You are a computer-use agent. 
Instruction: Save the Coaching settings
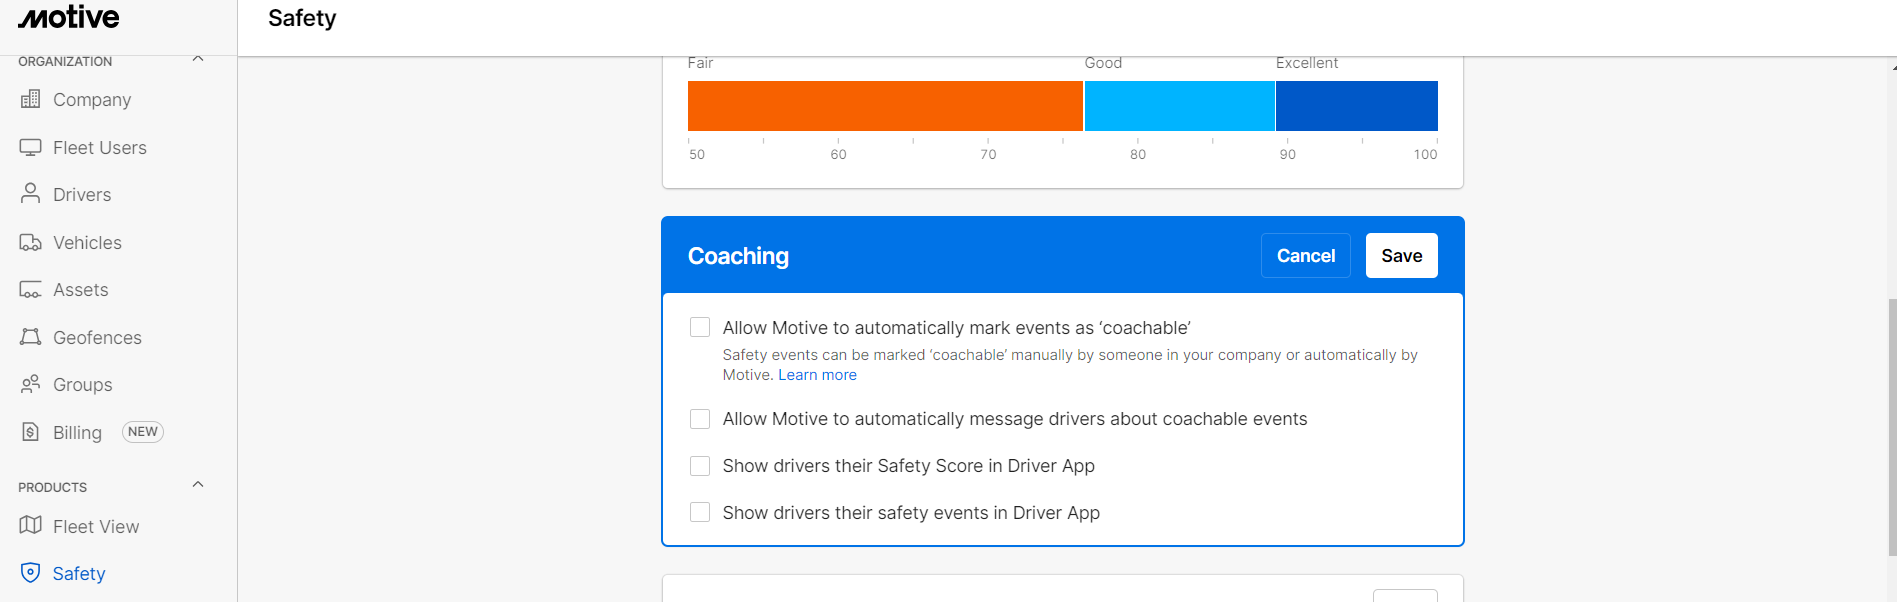tap(1401, 256)
